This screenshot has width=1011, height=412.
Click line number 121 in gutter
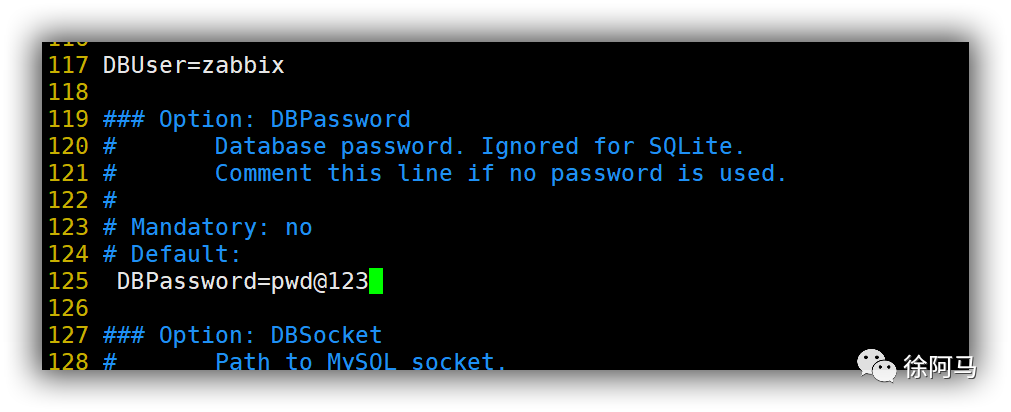click(68, 174)
